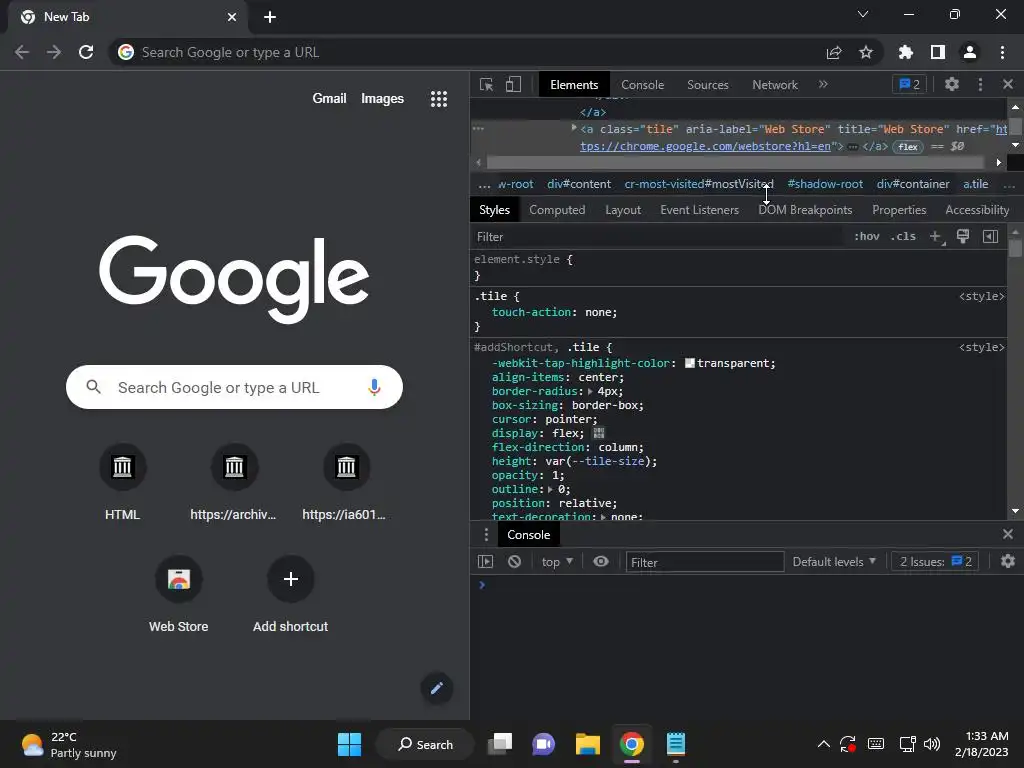
Task: Open the Extensions puzzle icon
Action: click(x=906, y=52)
